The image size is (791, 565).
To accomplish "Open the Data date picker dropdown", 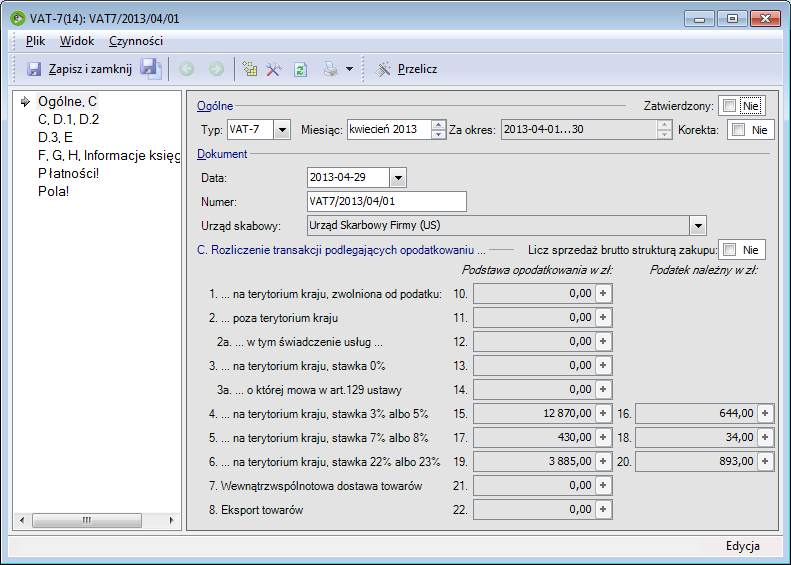I will pyautogui.click(x=398, y=178).
